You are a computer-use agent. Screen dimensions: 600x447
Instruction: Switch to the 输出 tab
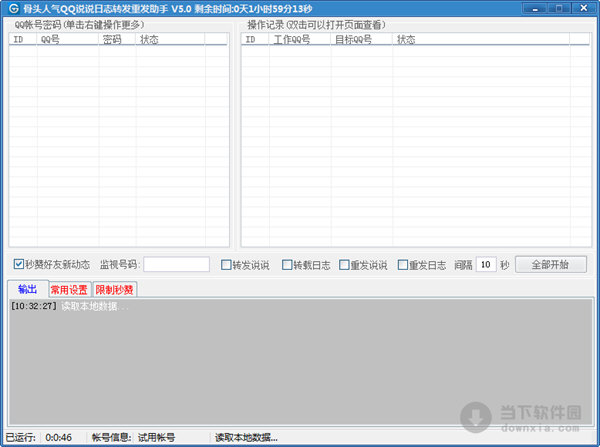[28, 289]
